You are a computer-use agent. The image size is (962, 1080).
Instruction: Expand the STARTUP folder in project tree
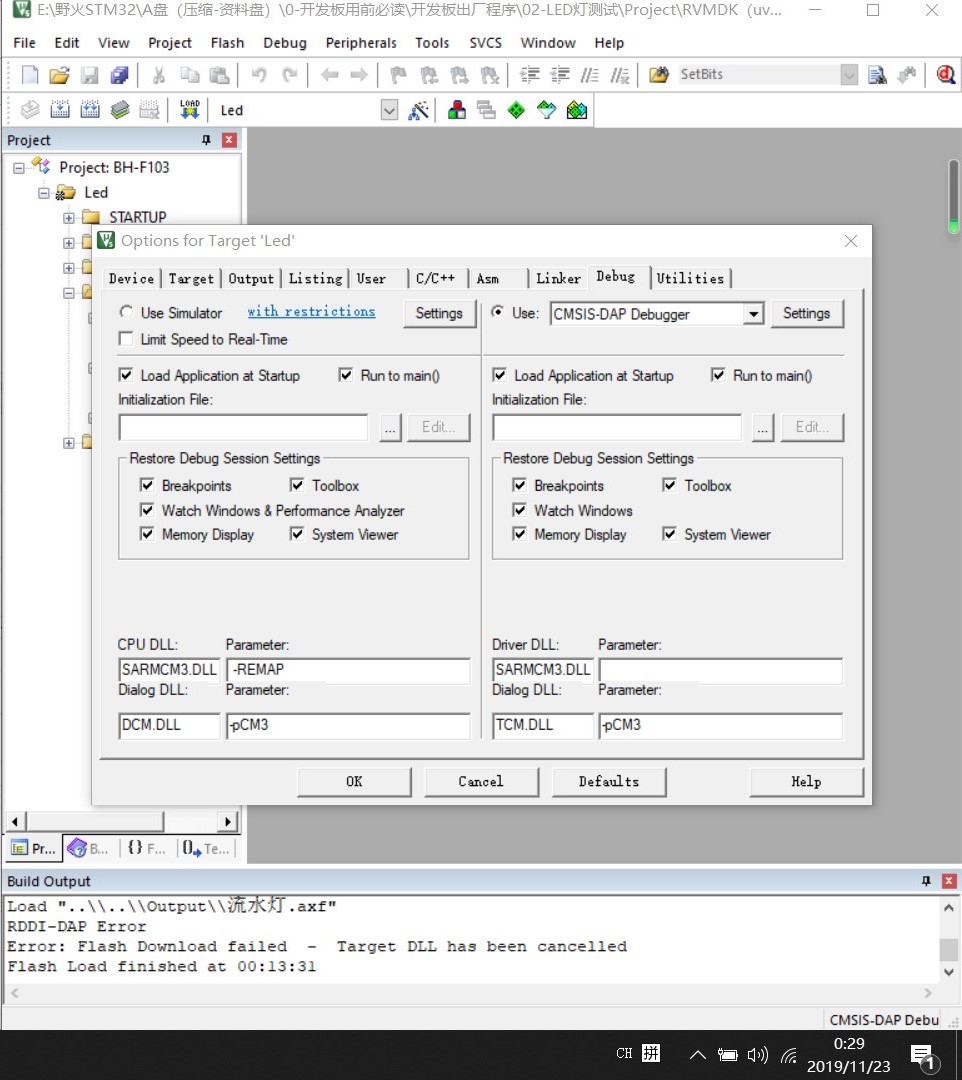69,218
